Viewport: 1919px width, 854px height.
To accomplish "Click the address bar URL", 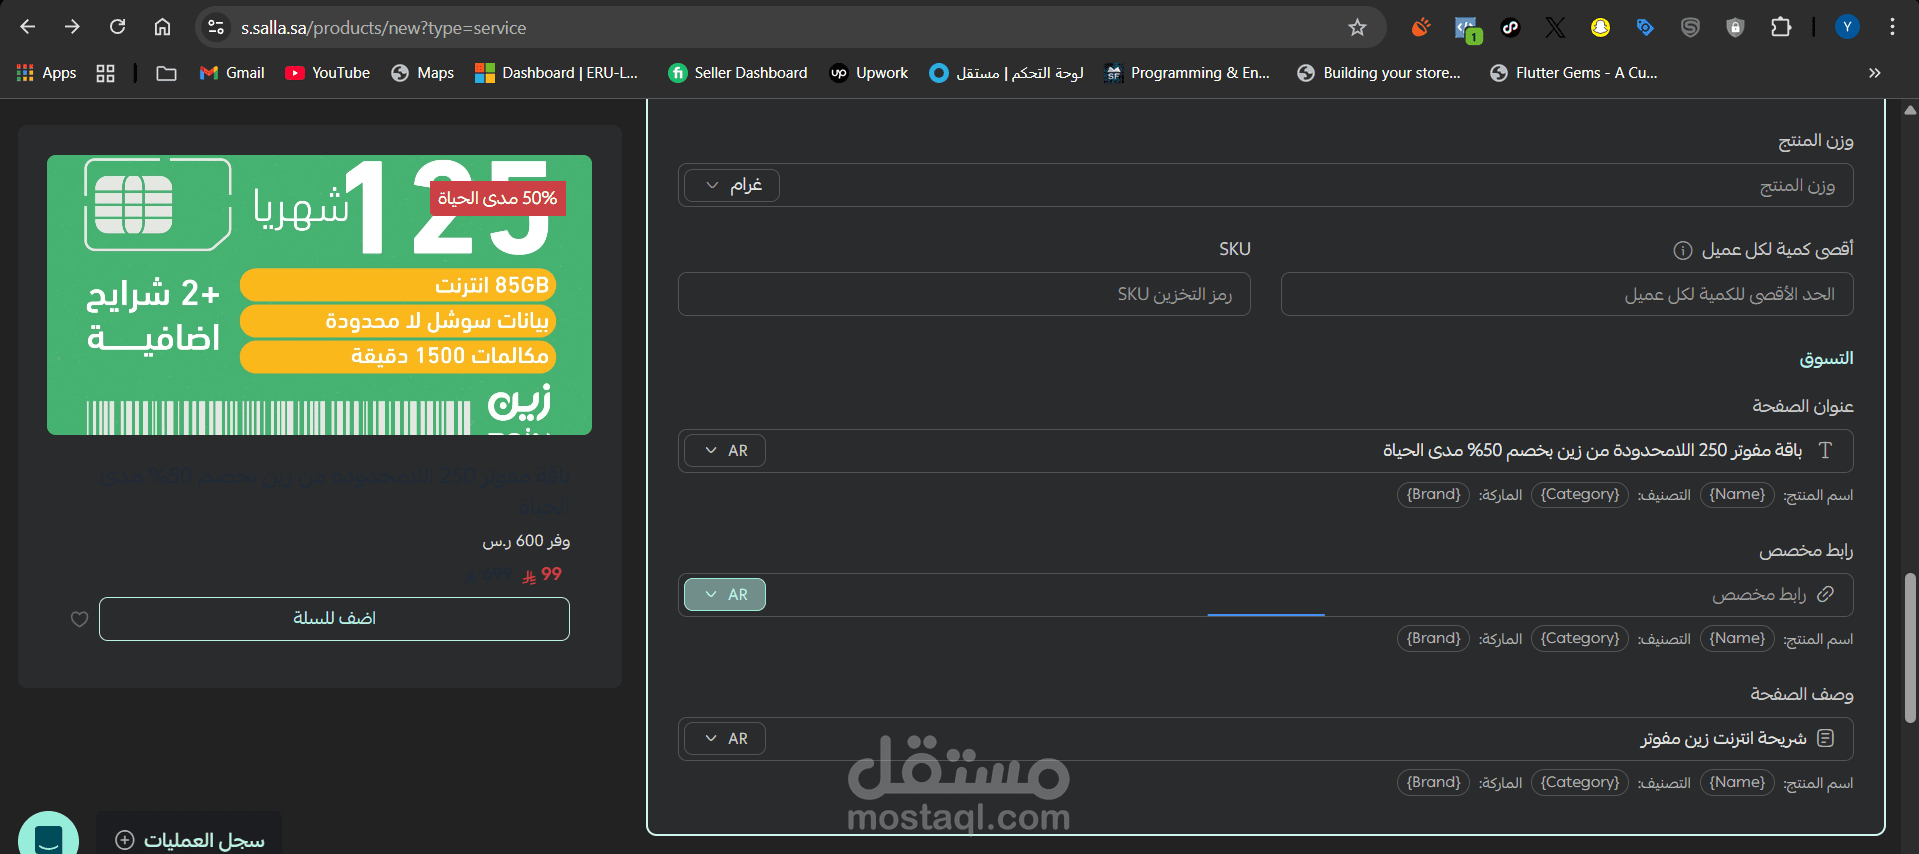I will pyautogui.click(x=383, y=28).
